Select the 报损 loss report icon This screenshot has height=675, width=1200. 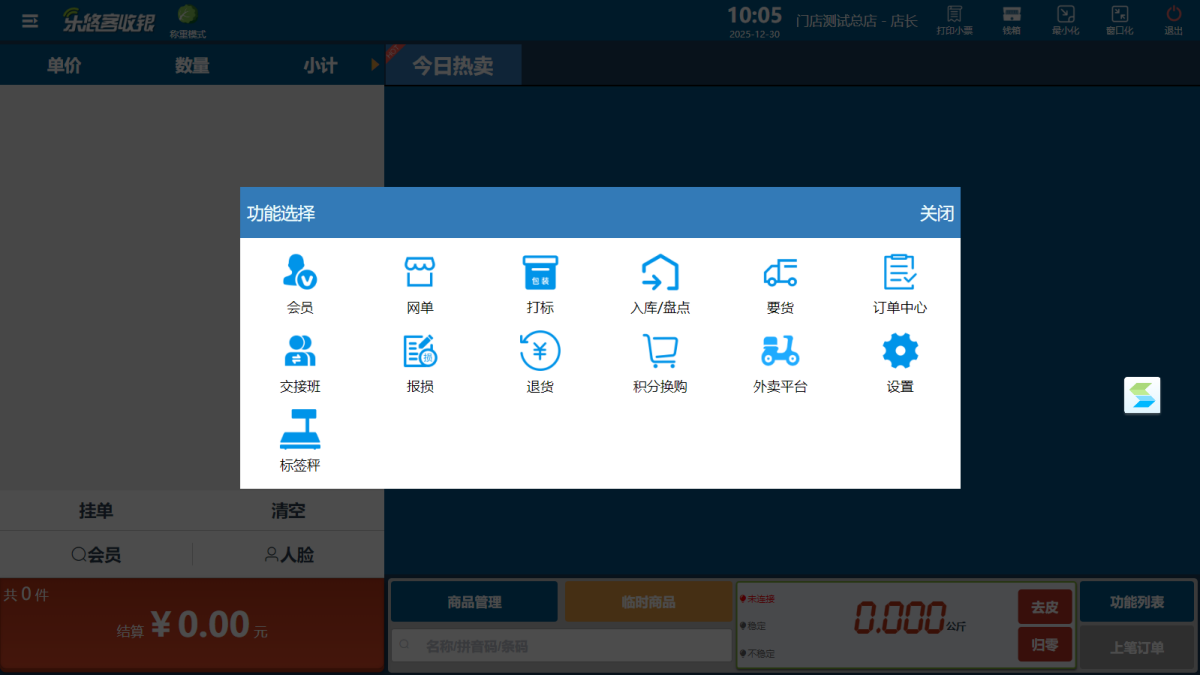click(x=419, y=361)
